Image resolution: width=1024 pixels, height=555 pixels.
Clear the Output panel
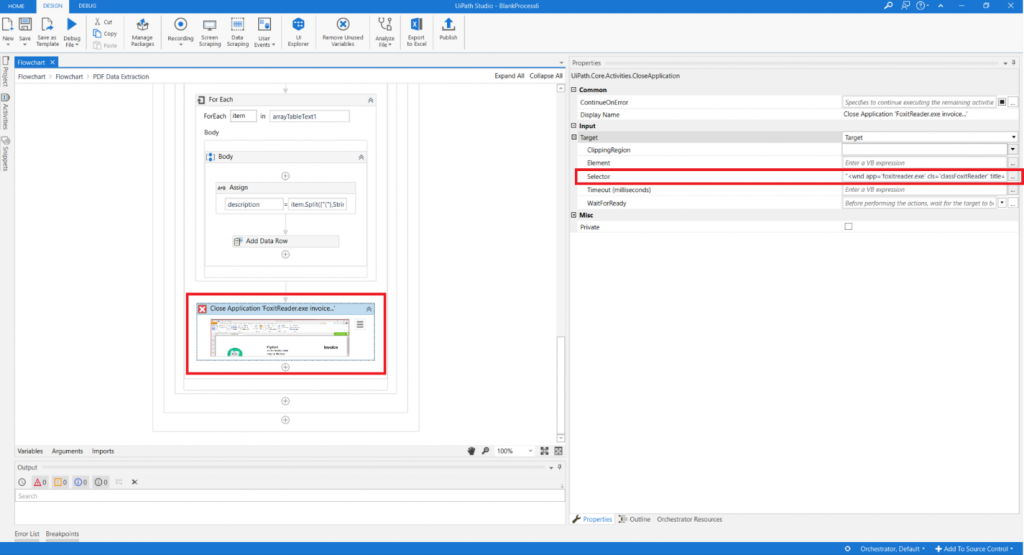click(135, 482)
